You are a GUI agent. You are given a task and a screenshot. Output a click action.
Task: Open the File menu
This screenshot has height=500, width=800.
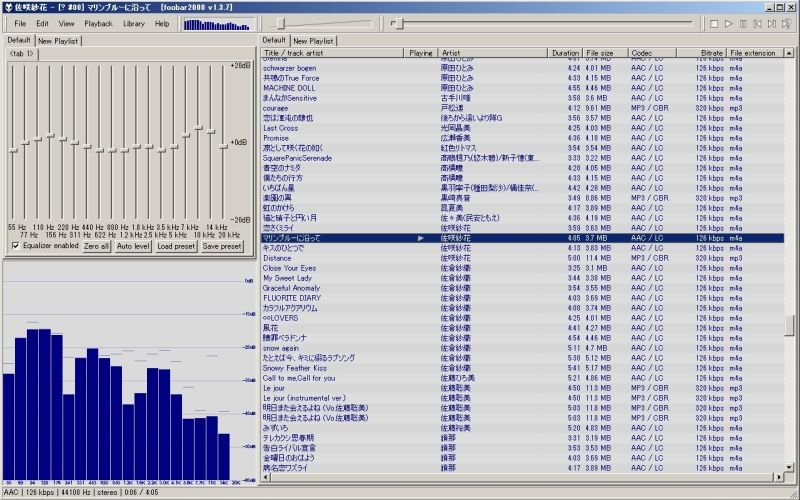[20, 23]
